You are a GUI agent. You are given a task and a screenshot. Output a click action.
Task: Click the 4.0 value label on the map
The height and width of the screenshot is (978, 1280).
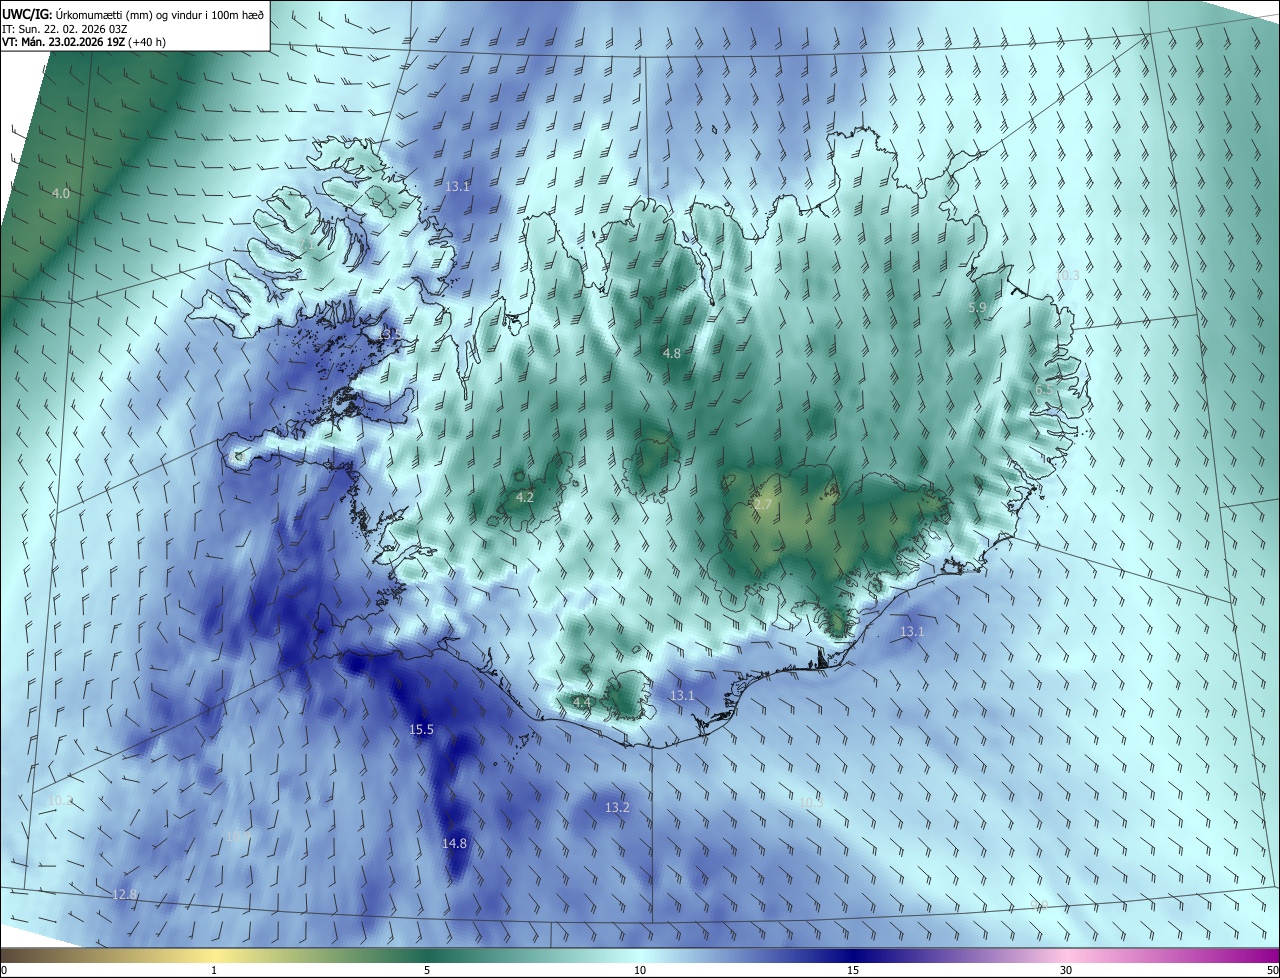[x=61, y=193]
